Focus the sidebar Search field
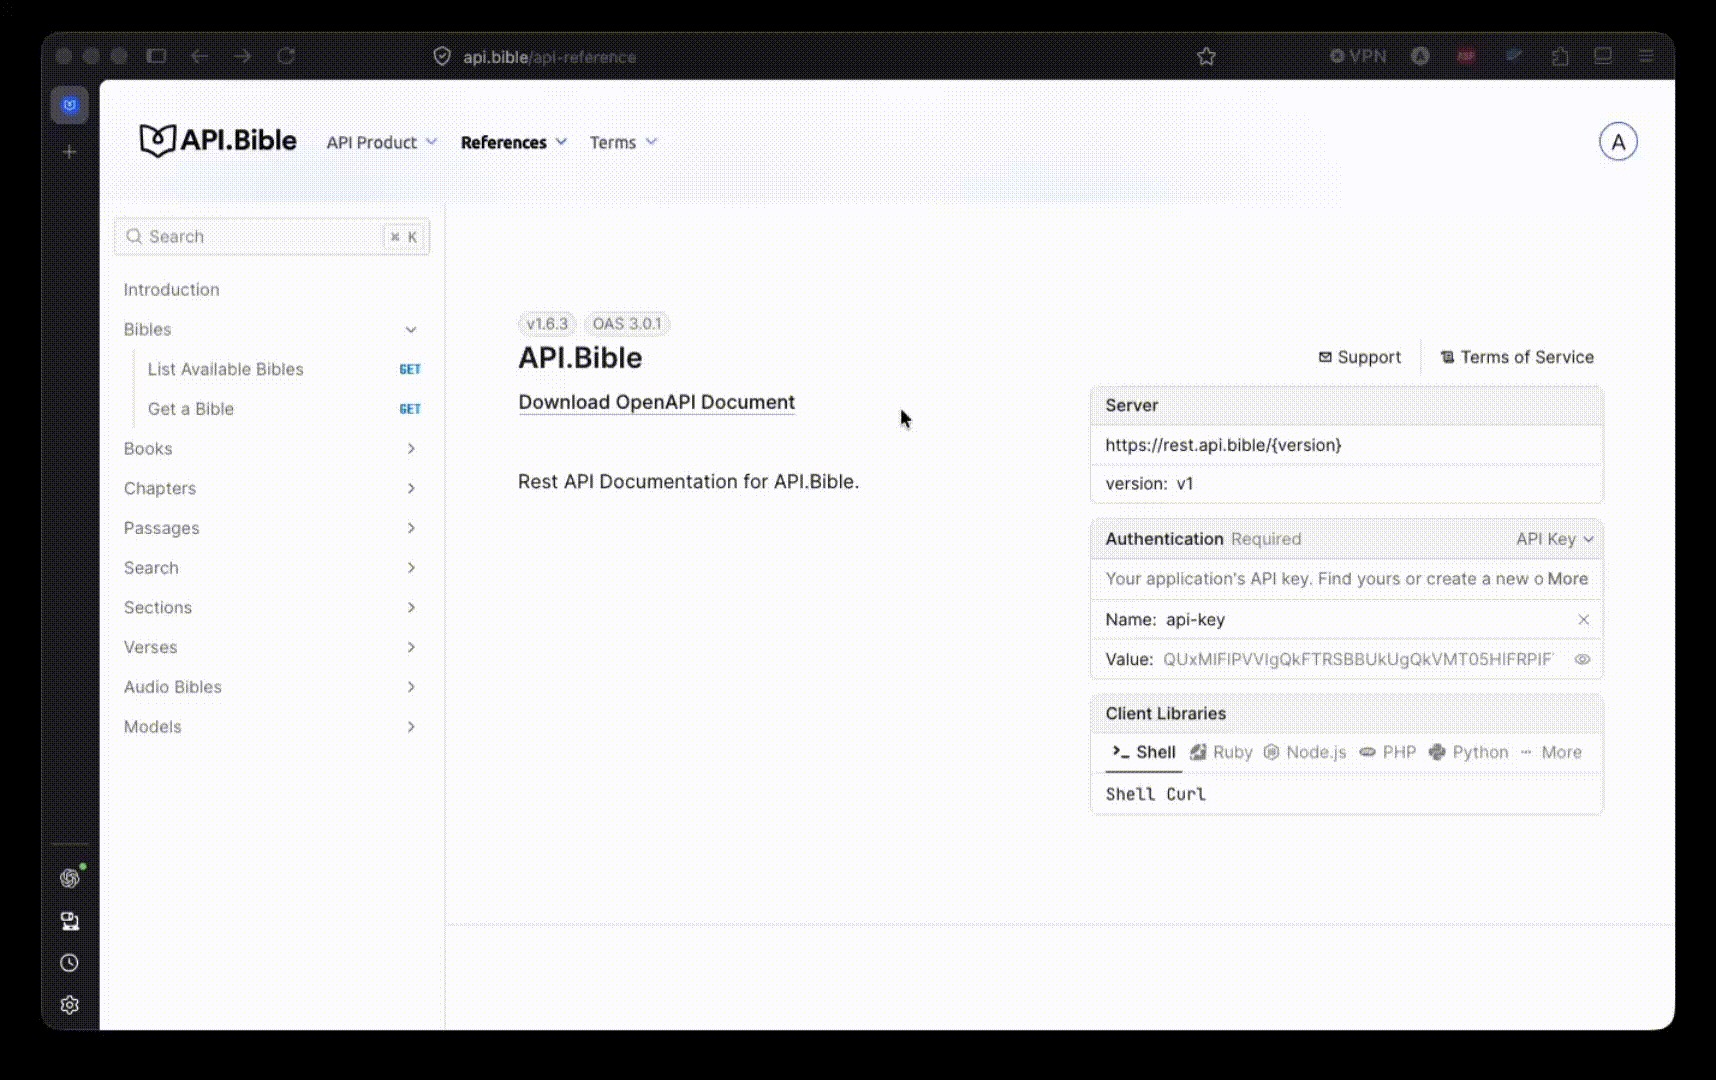 [x=272, y=237]
